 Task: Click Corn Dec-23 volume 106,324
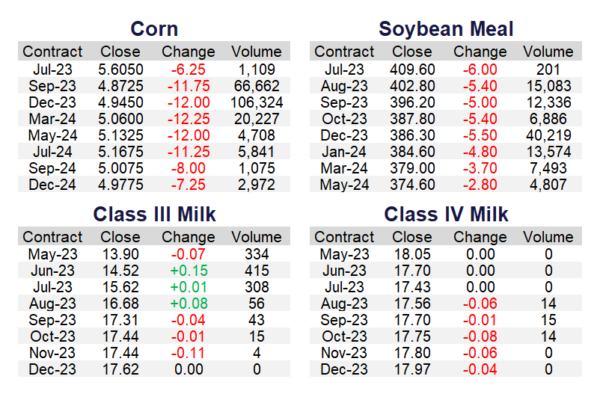click(x=257, y=103)
